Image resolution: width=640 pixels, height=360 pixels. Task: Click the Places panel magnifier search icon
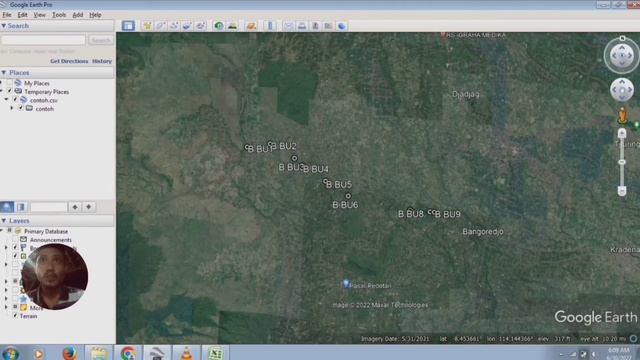[x=7, y=207]
